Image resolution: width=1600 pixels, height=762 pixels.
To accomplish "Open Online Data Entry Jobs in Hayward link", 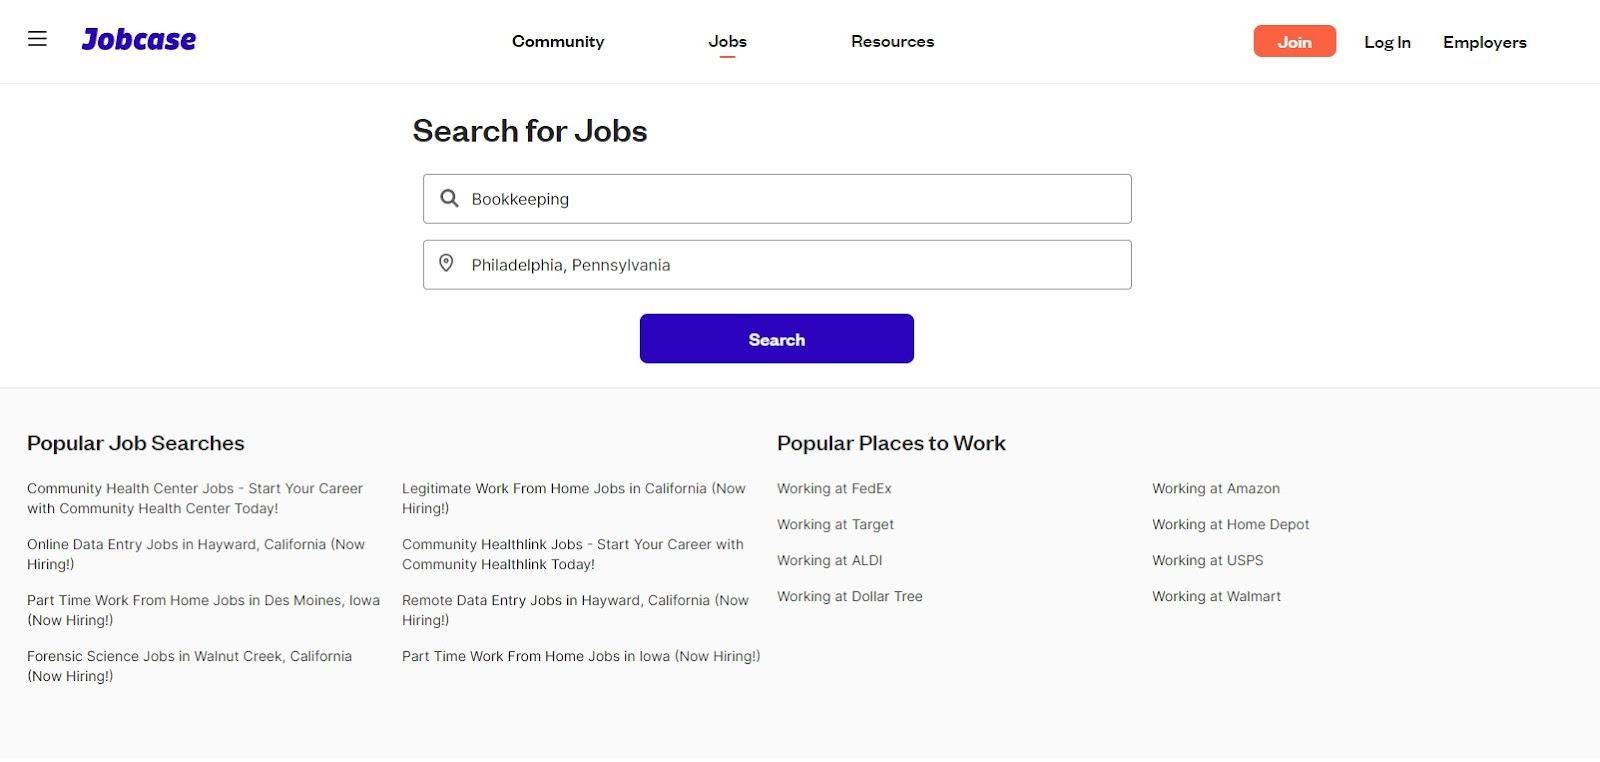I will click(x=196, y=554).
